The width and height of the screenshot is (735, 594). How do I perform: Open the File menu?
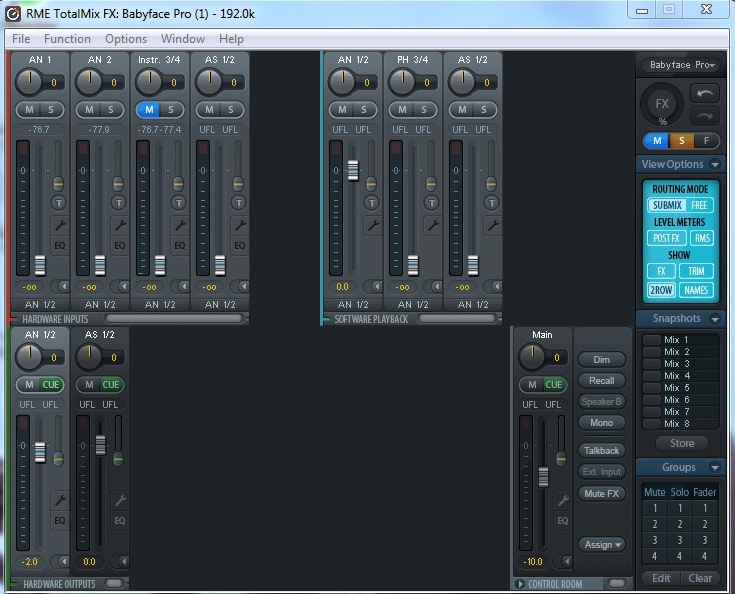(x=21, y=39)
